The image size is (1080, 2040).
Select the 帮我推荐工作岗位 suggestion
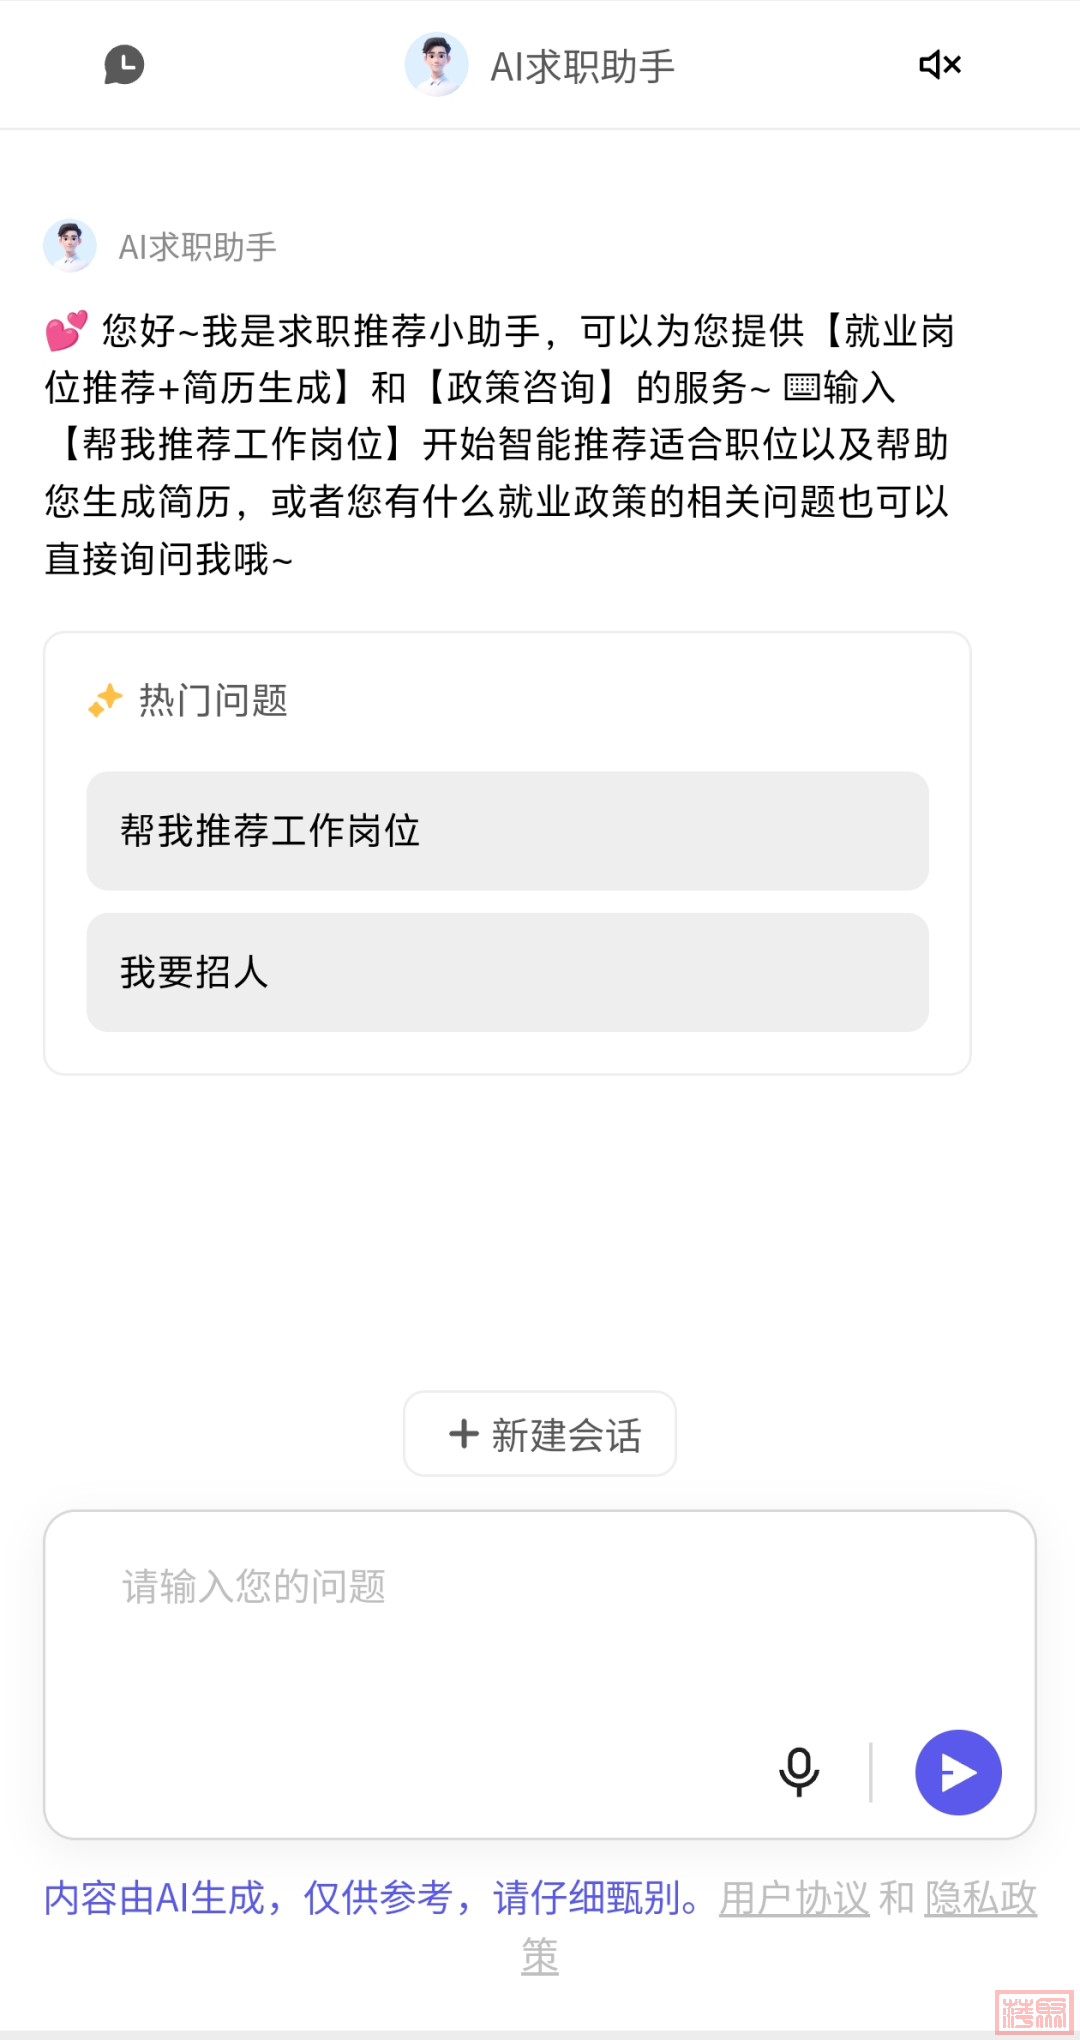507,831
